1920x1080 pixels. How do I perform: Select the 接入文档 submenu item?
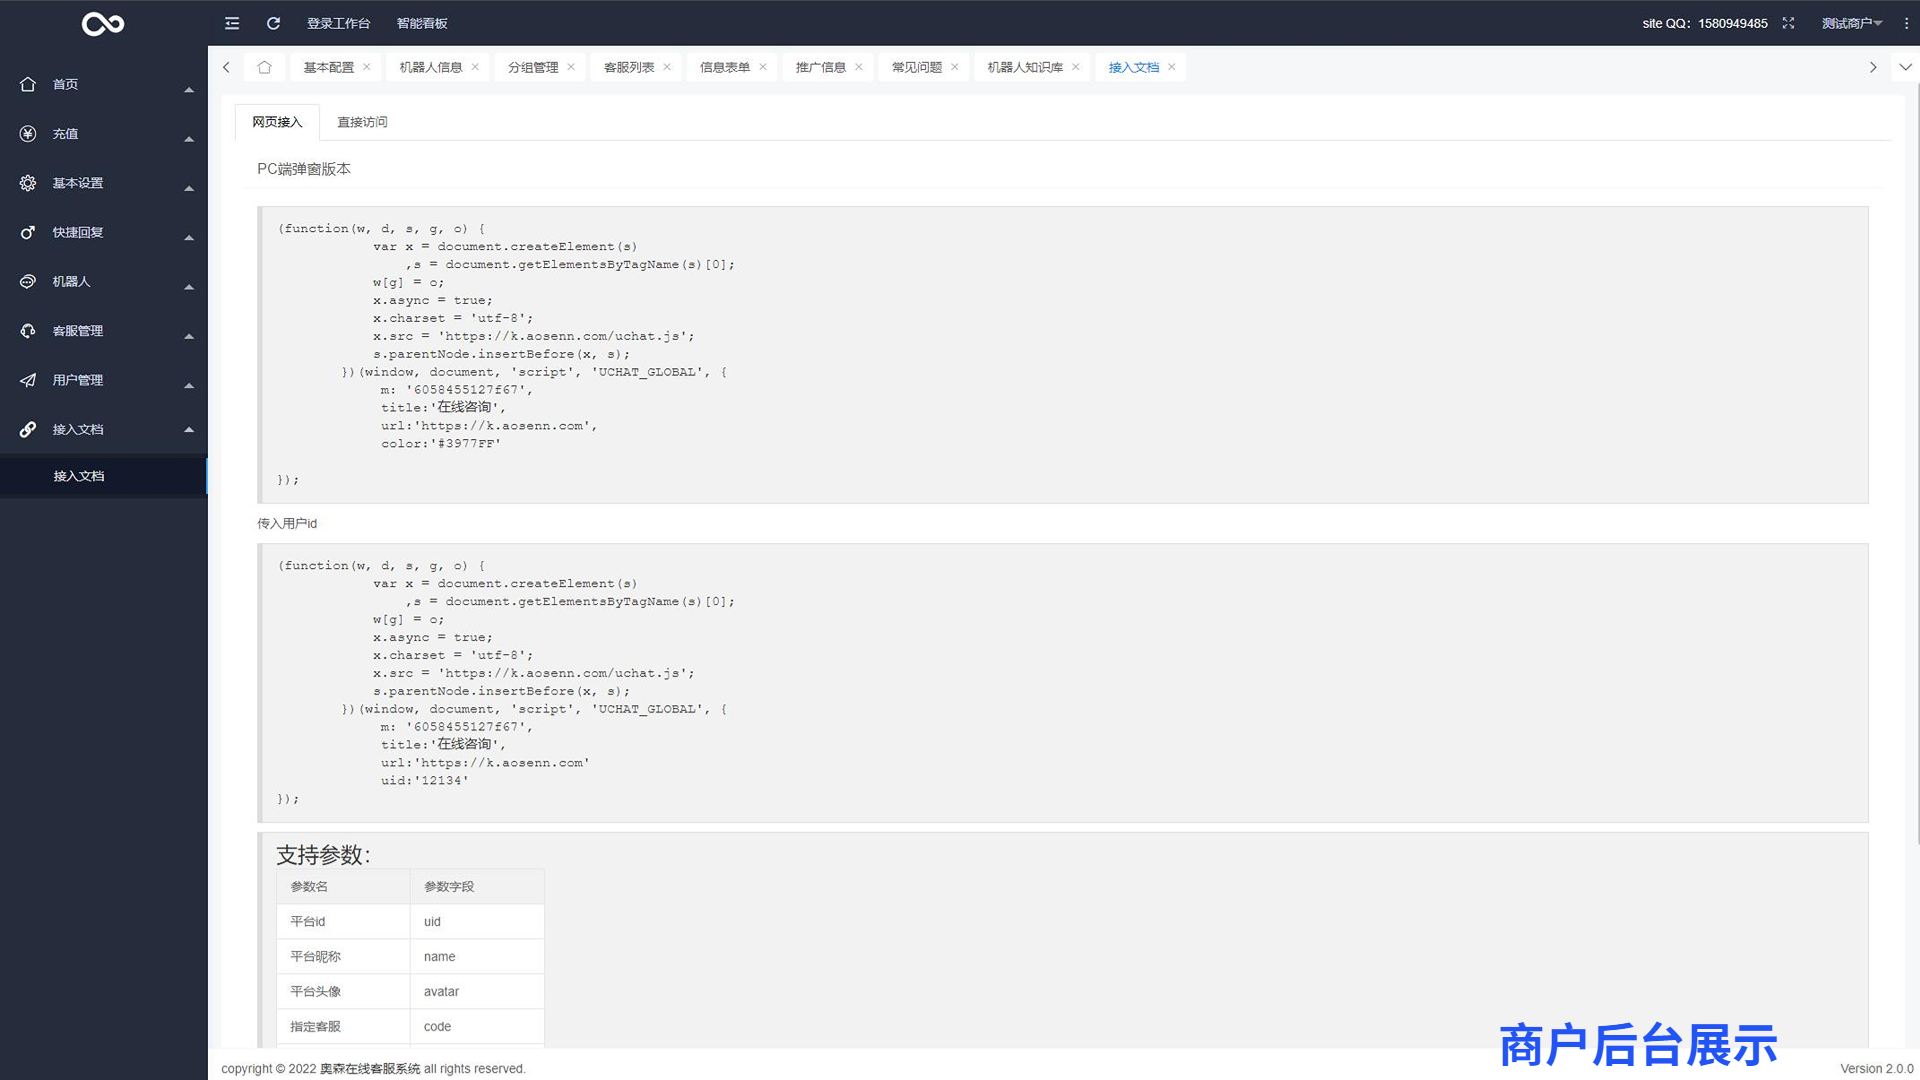pyautogui.click(x=104, y=476)
